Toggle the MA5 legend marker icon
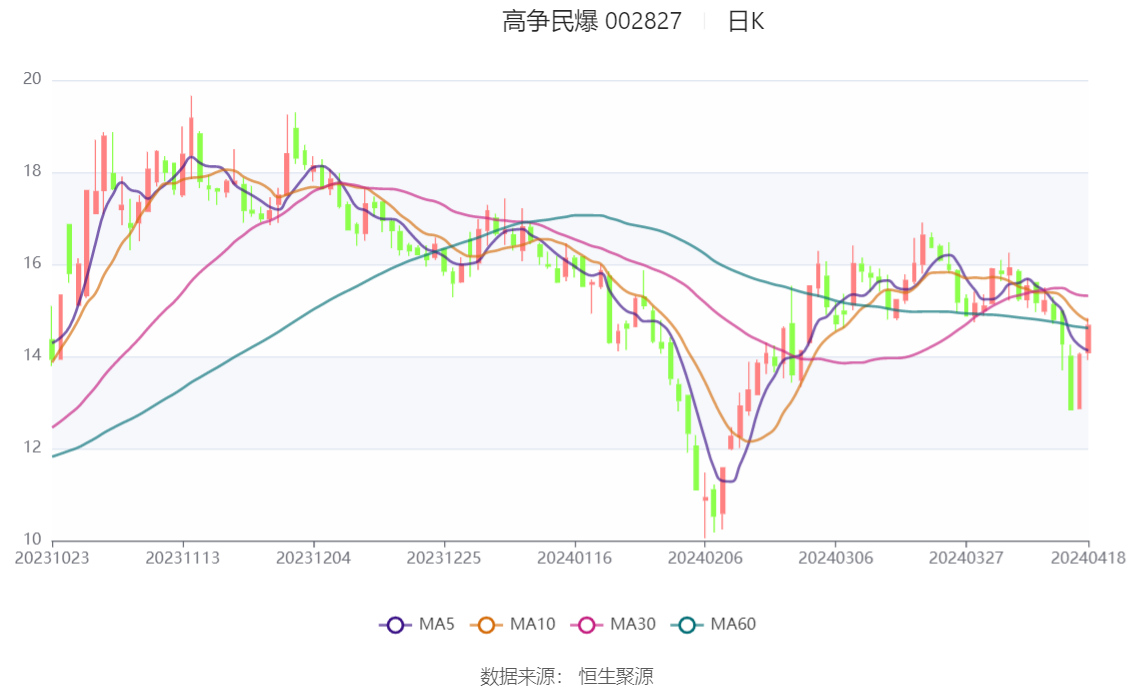The height and width of the screenshot is (689, 1134). (x=395, y=625)
